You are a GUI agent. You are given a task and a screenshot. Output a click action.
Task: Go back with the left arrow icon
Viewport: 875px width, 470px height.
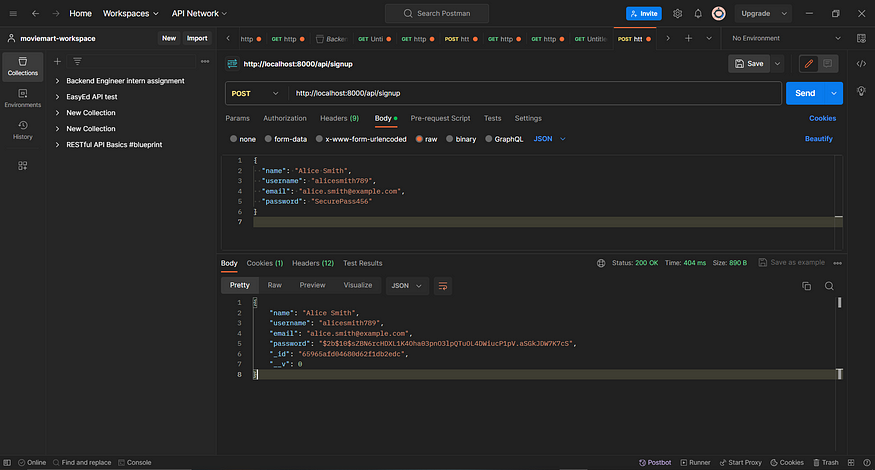coord(35,13)
